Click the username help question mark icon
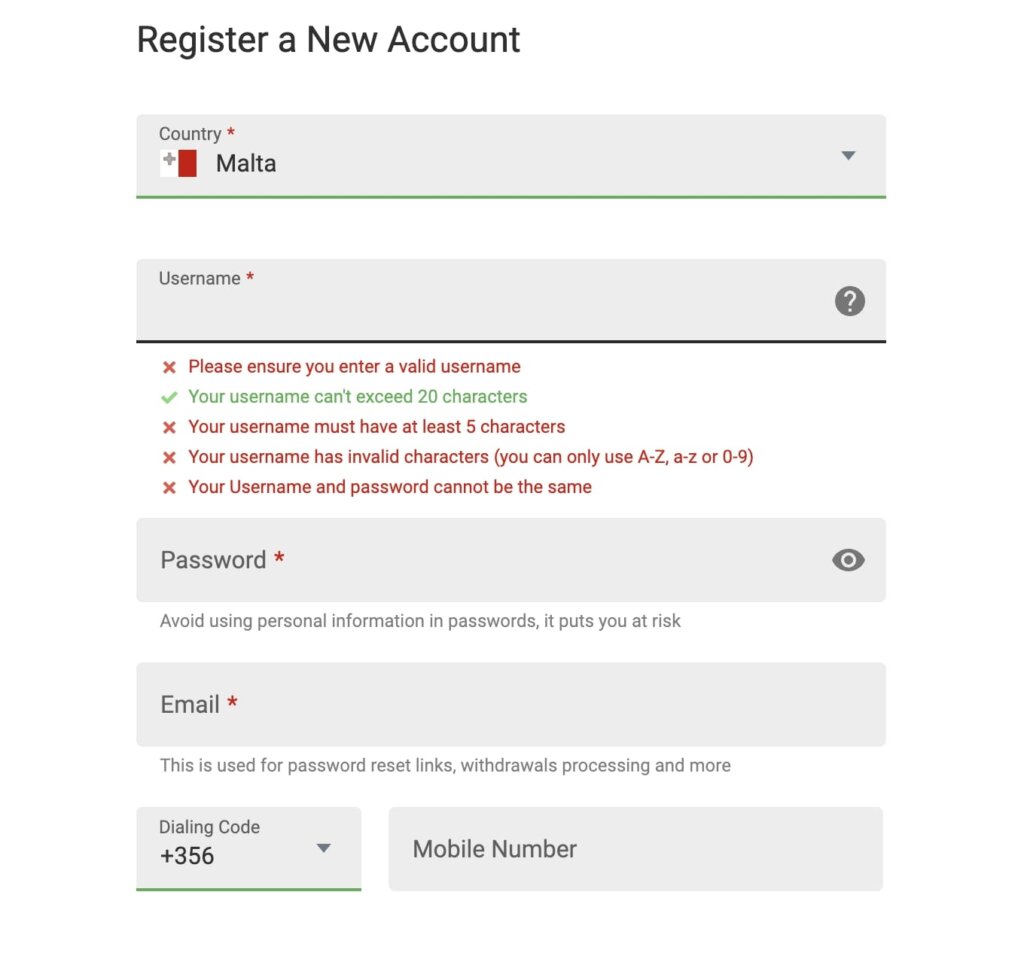 point(850,301)
